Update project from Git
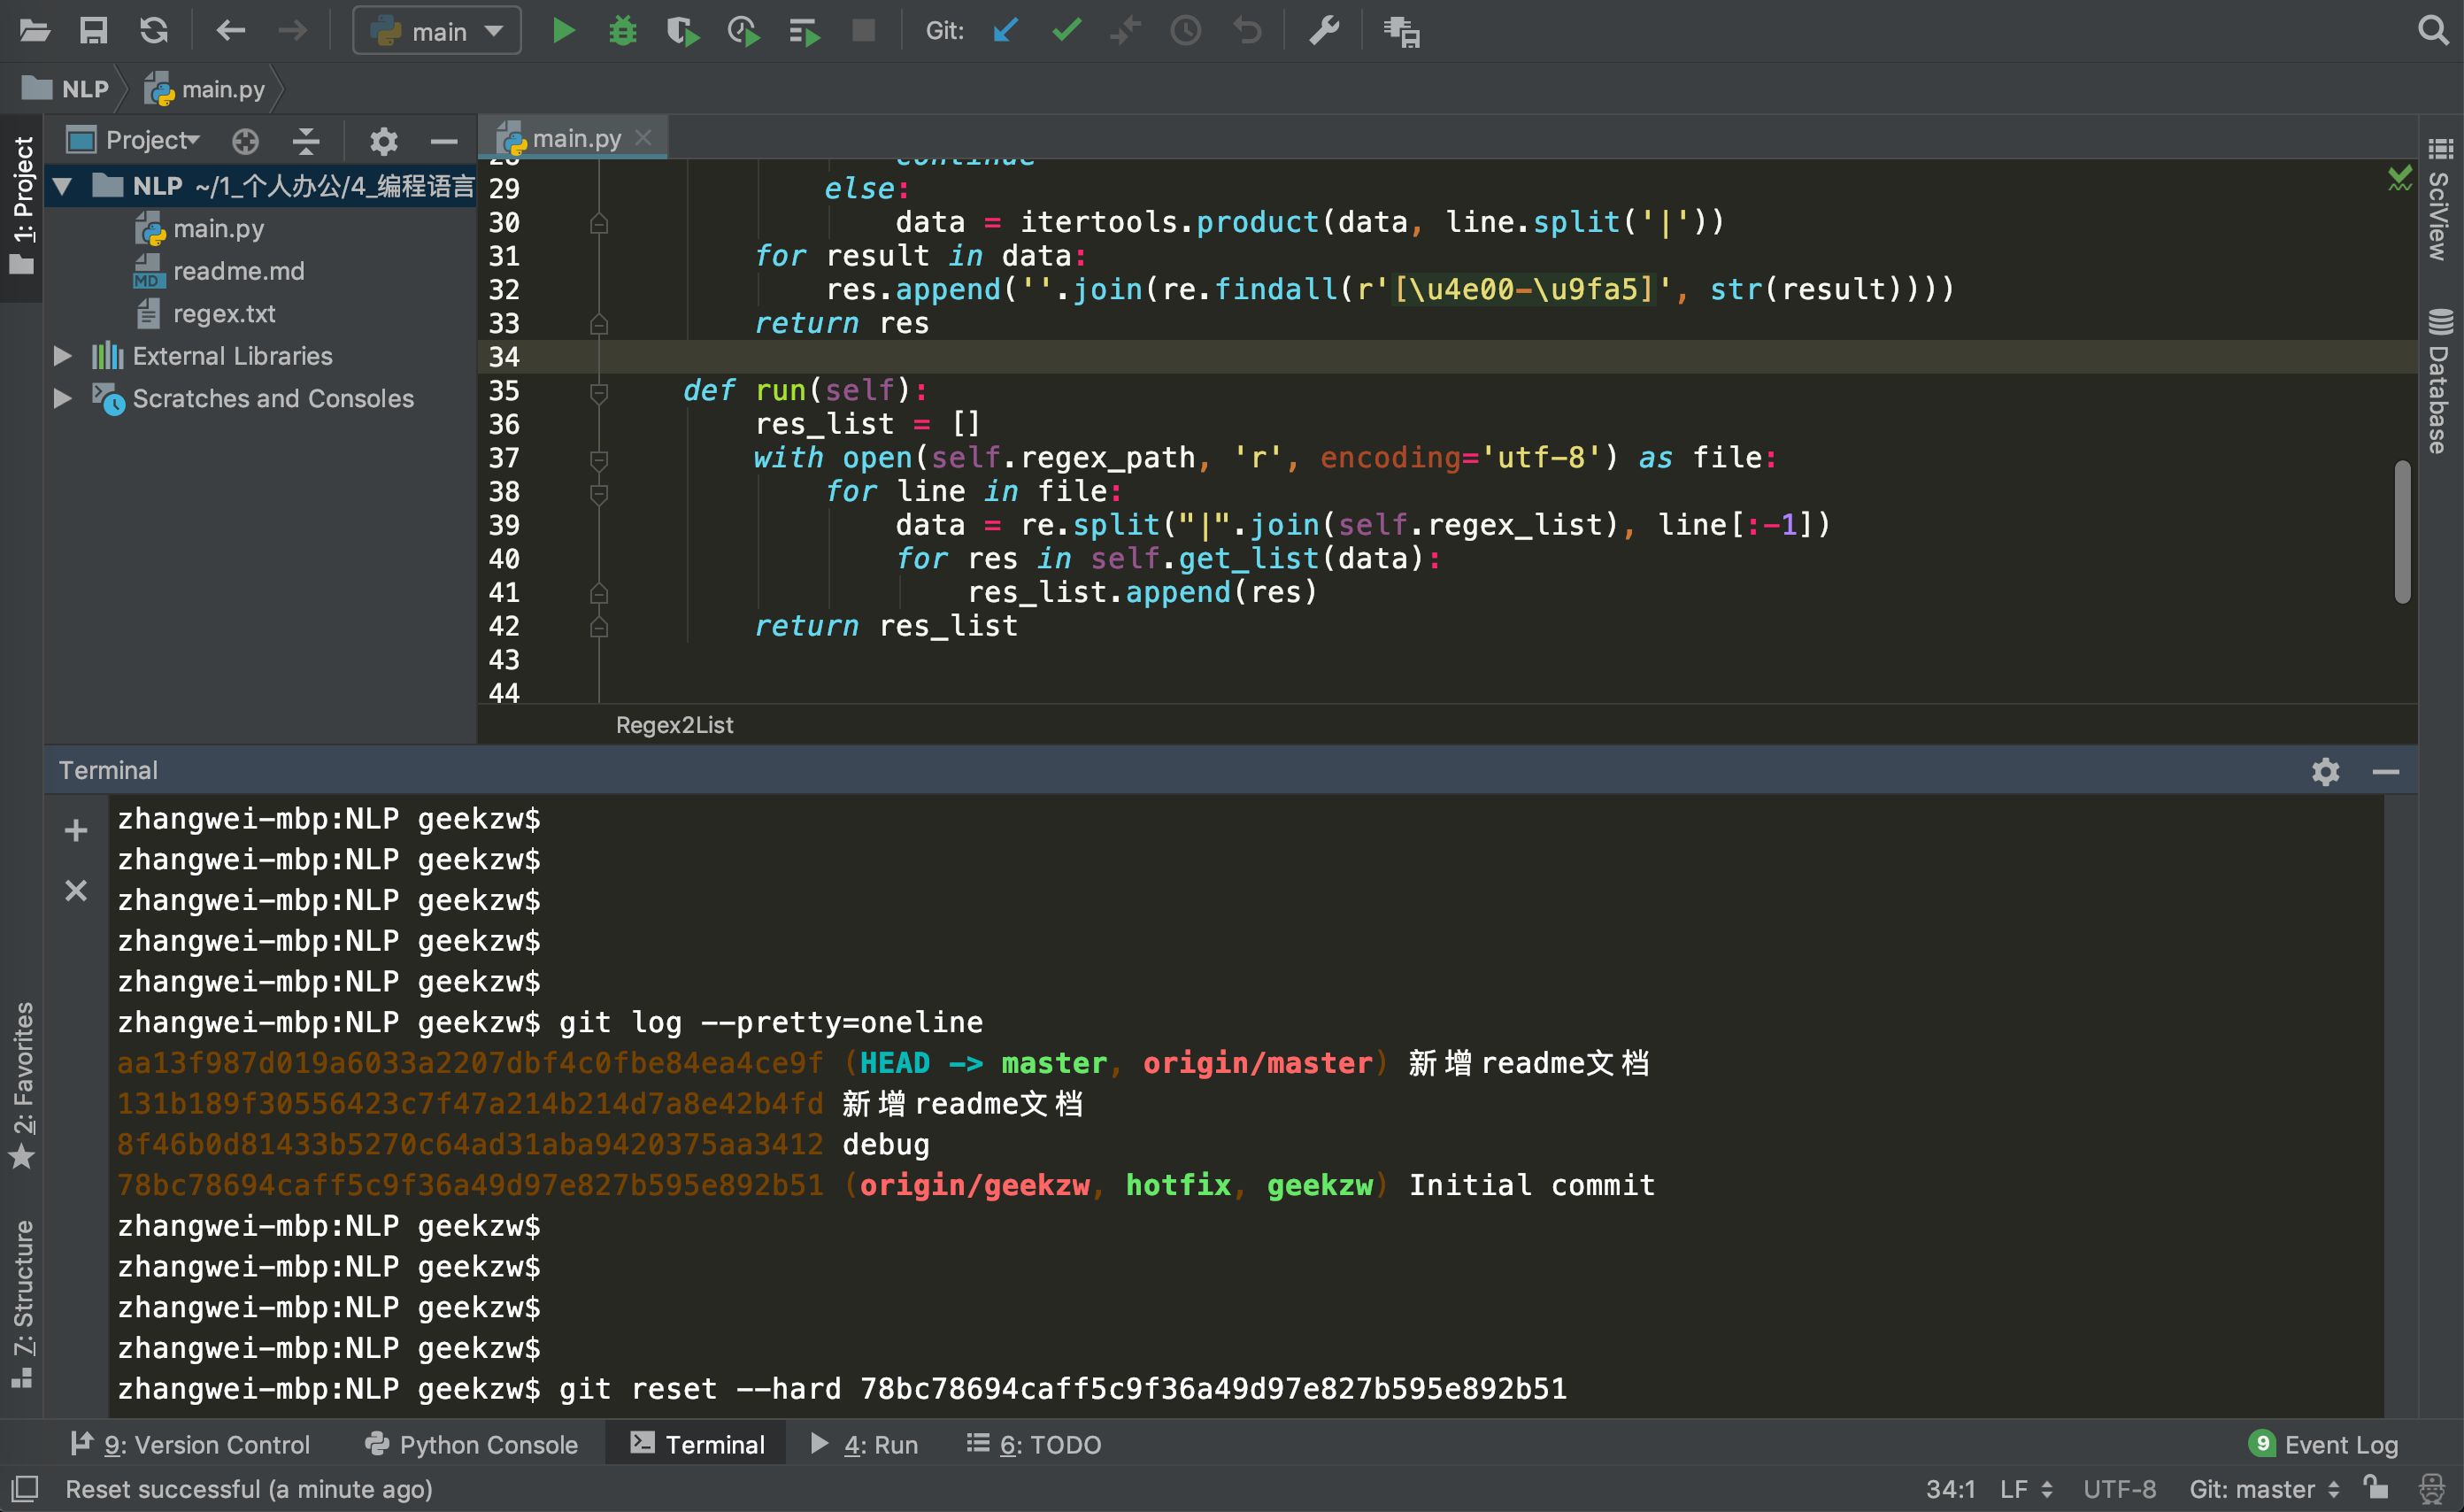Screen dimensions: 2464x1512 (1005, 30)
